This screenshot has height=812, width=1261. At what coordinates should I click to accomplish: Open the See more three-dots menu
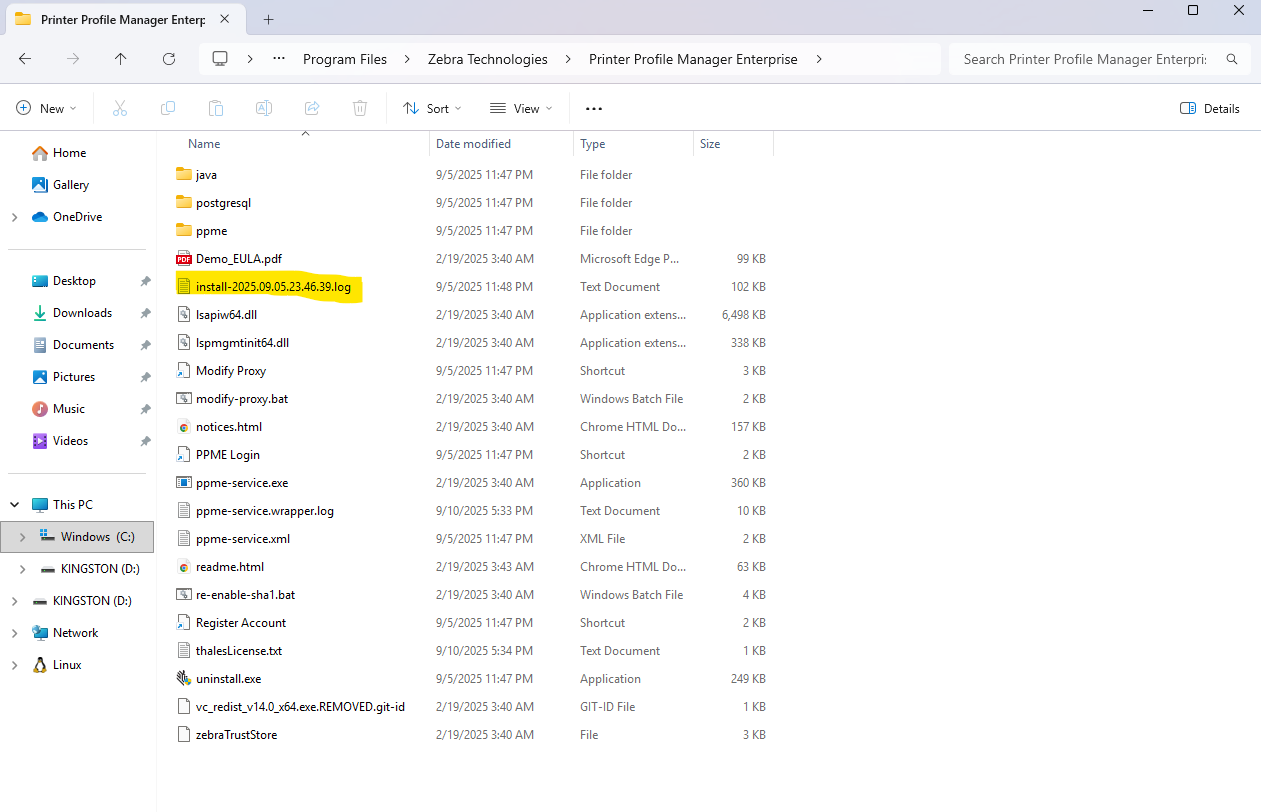[x=594, y=108]
